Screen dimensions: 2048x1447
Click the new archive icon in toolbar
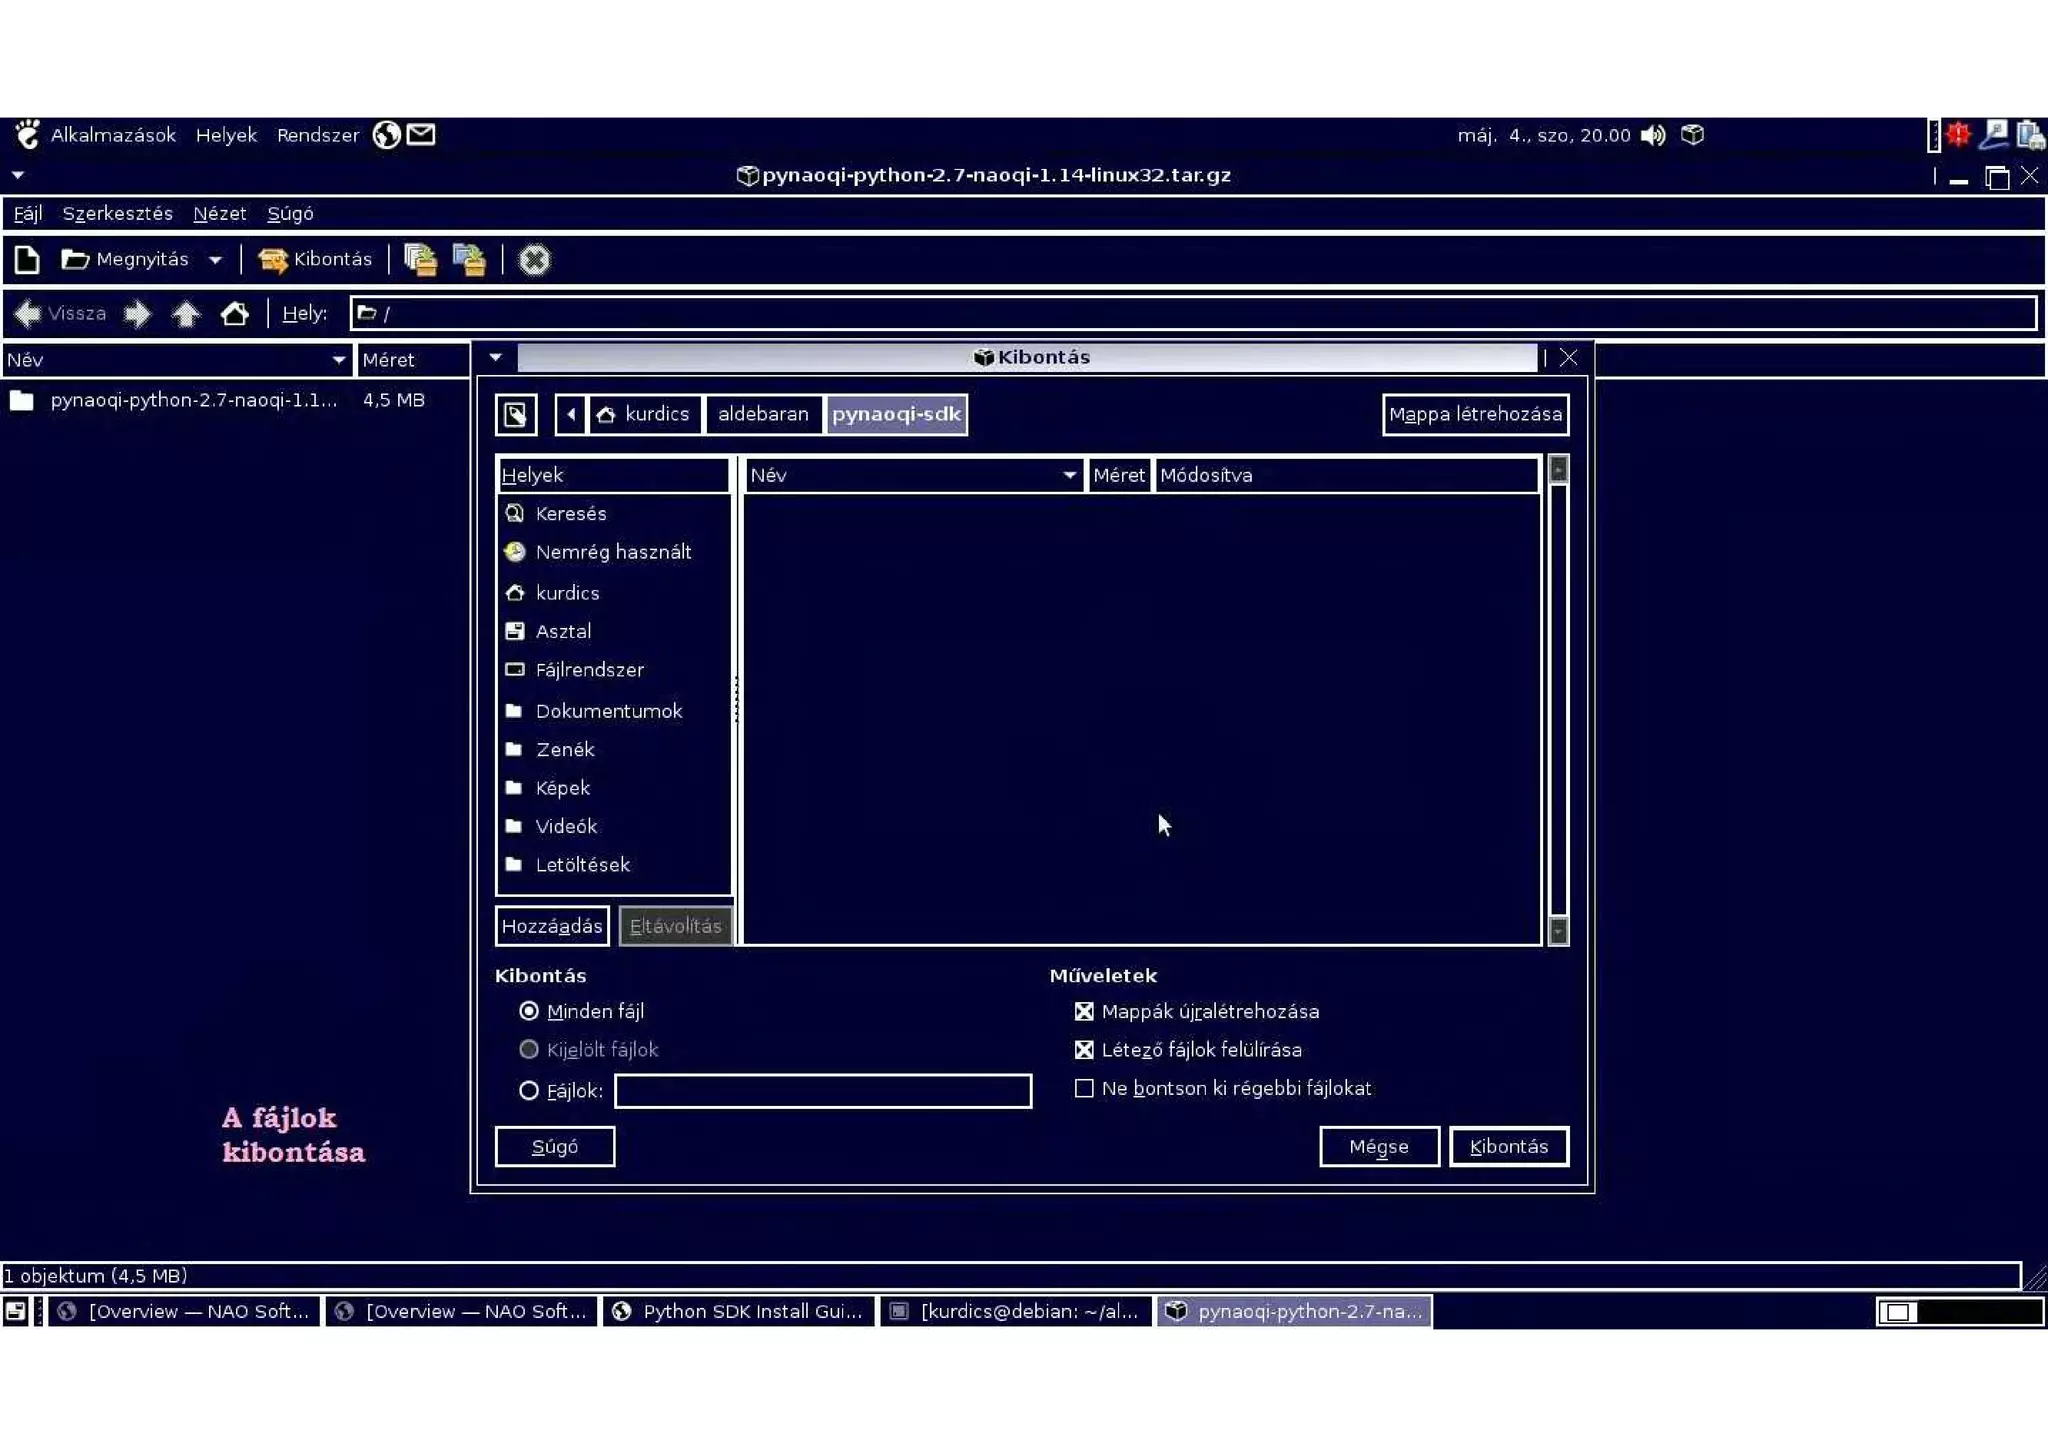tap(27, 260)
